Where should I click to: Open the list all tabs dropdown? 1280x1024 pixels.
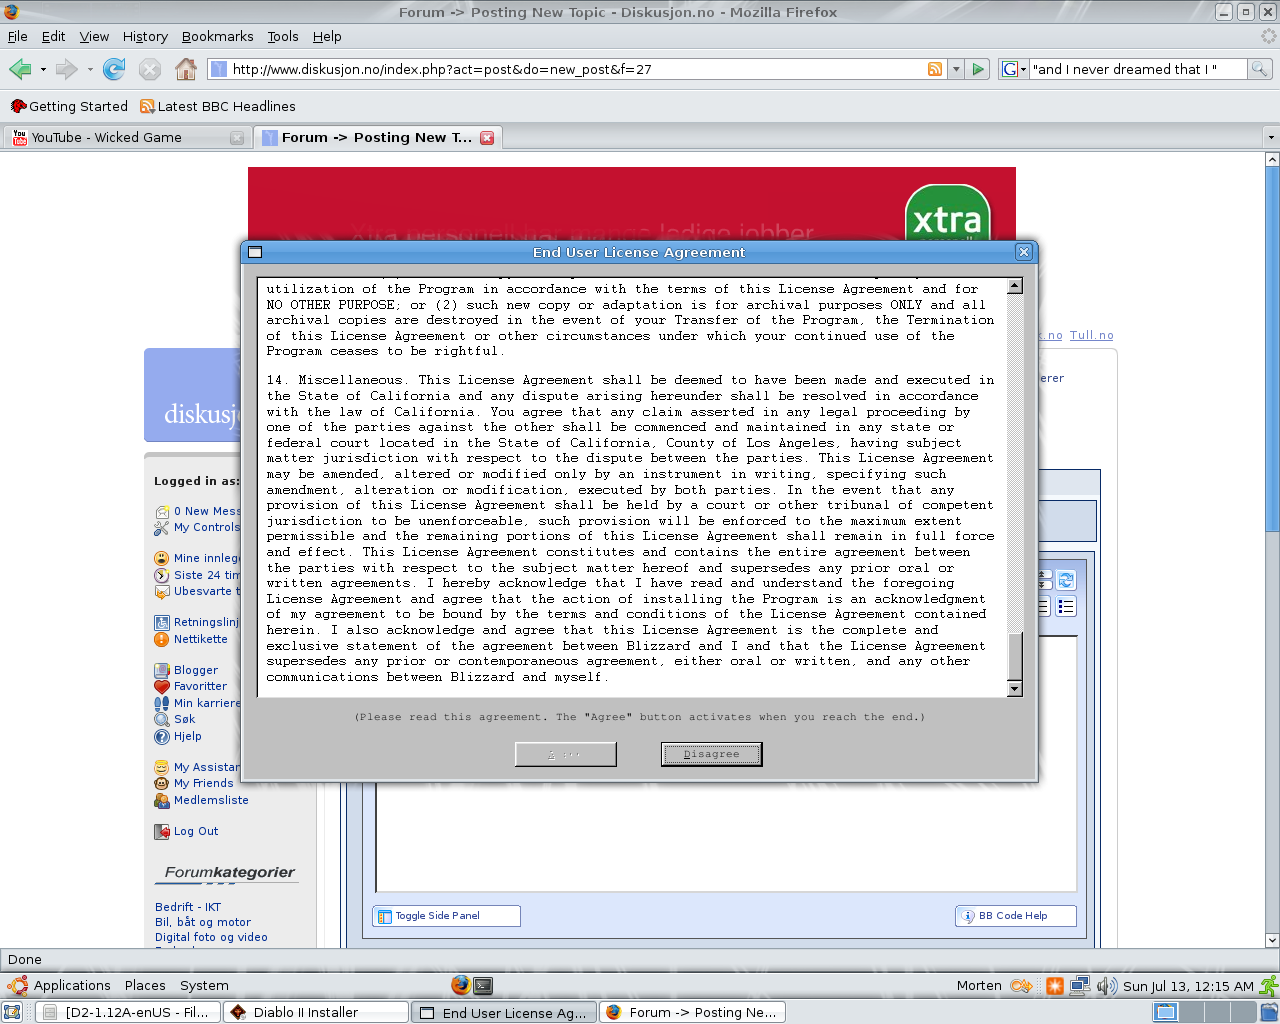[x=1271, y=137]
